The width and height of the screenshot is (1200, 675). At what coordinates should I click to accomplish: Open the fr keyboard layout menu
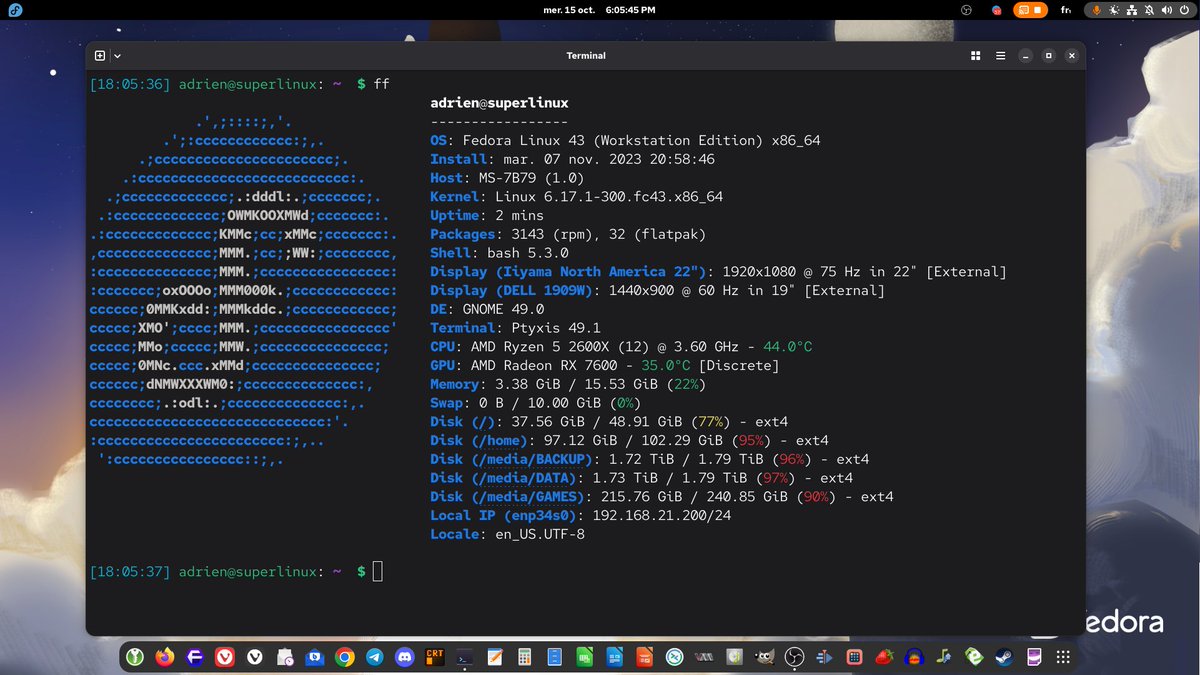point(1066,10)
